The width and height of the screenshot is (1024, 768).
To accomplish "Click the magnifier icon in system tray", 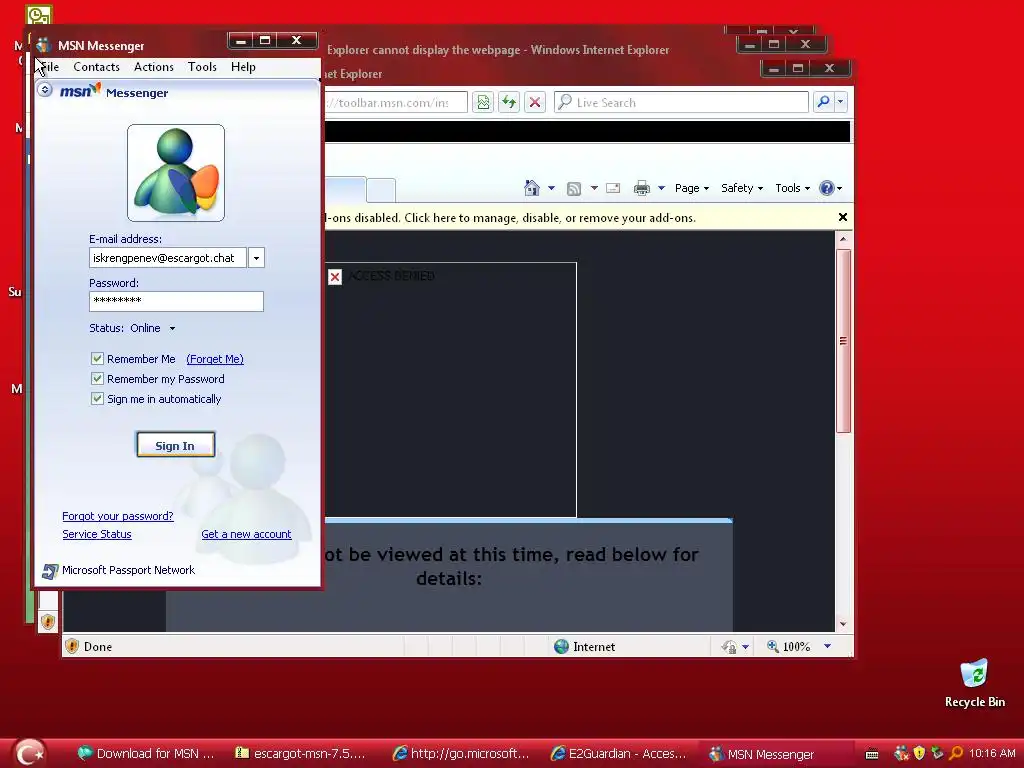I will tap(956, 754).
